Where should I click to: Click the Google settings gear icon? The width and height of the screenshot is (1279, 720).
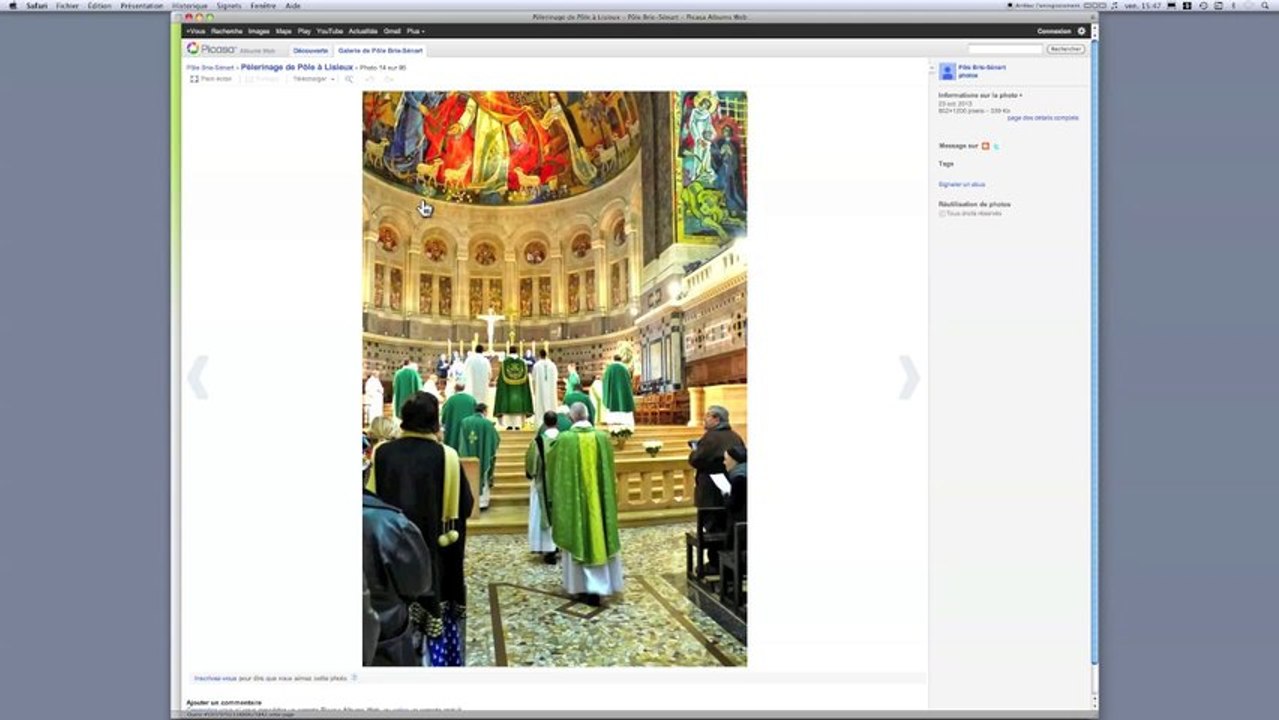pos(1081,31)
